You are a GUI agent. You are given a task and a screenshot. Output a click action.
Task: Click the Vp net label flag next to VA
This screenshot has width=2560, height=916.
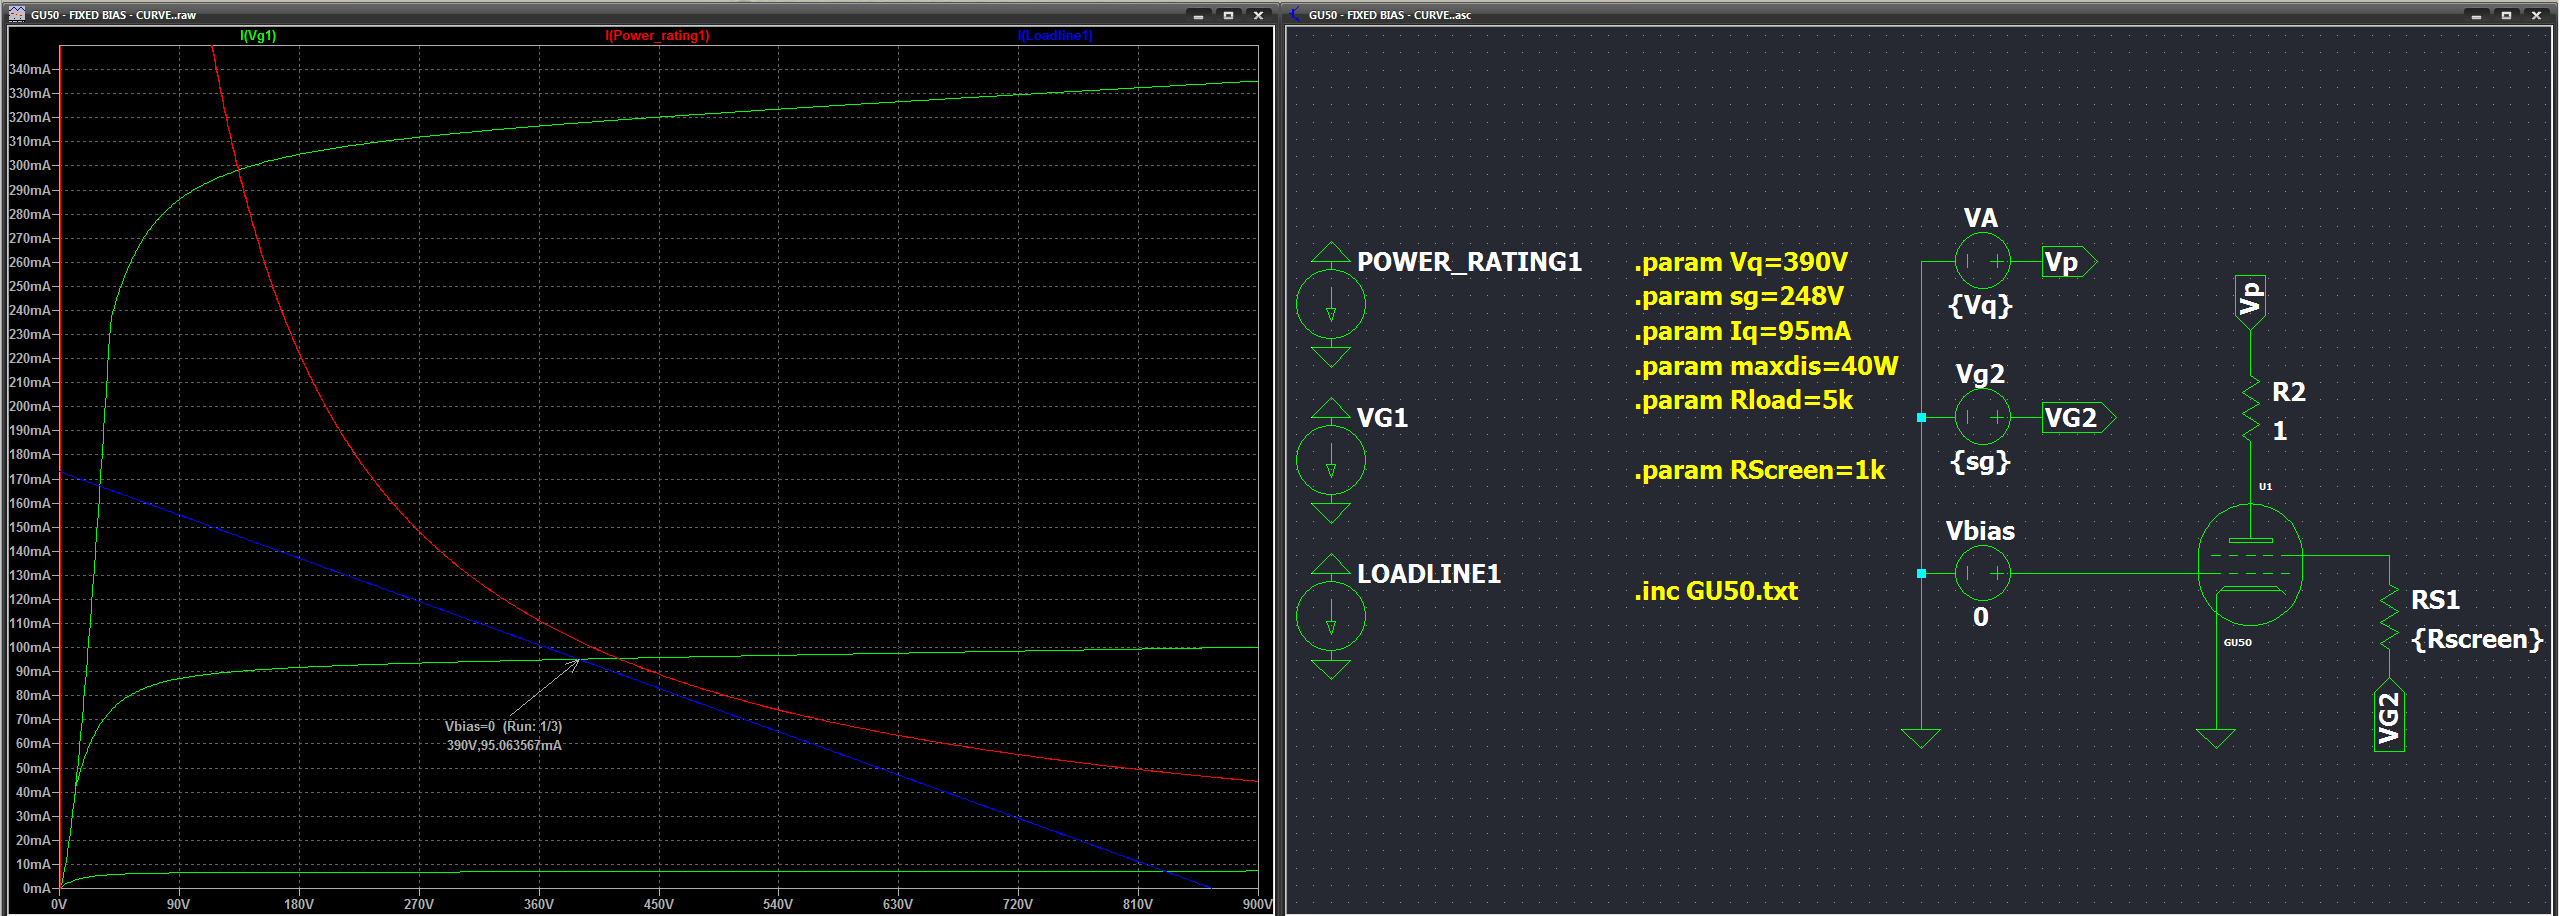coord(2066,262)
